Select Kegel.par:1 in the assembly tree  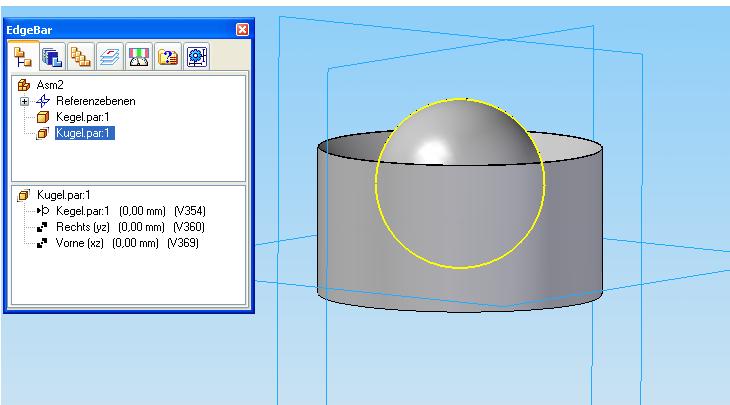coord(84,117)
